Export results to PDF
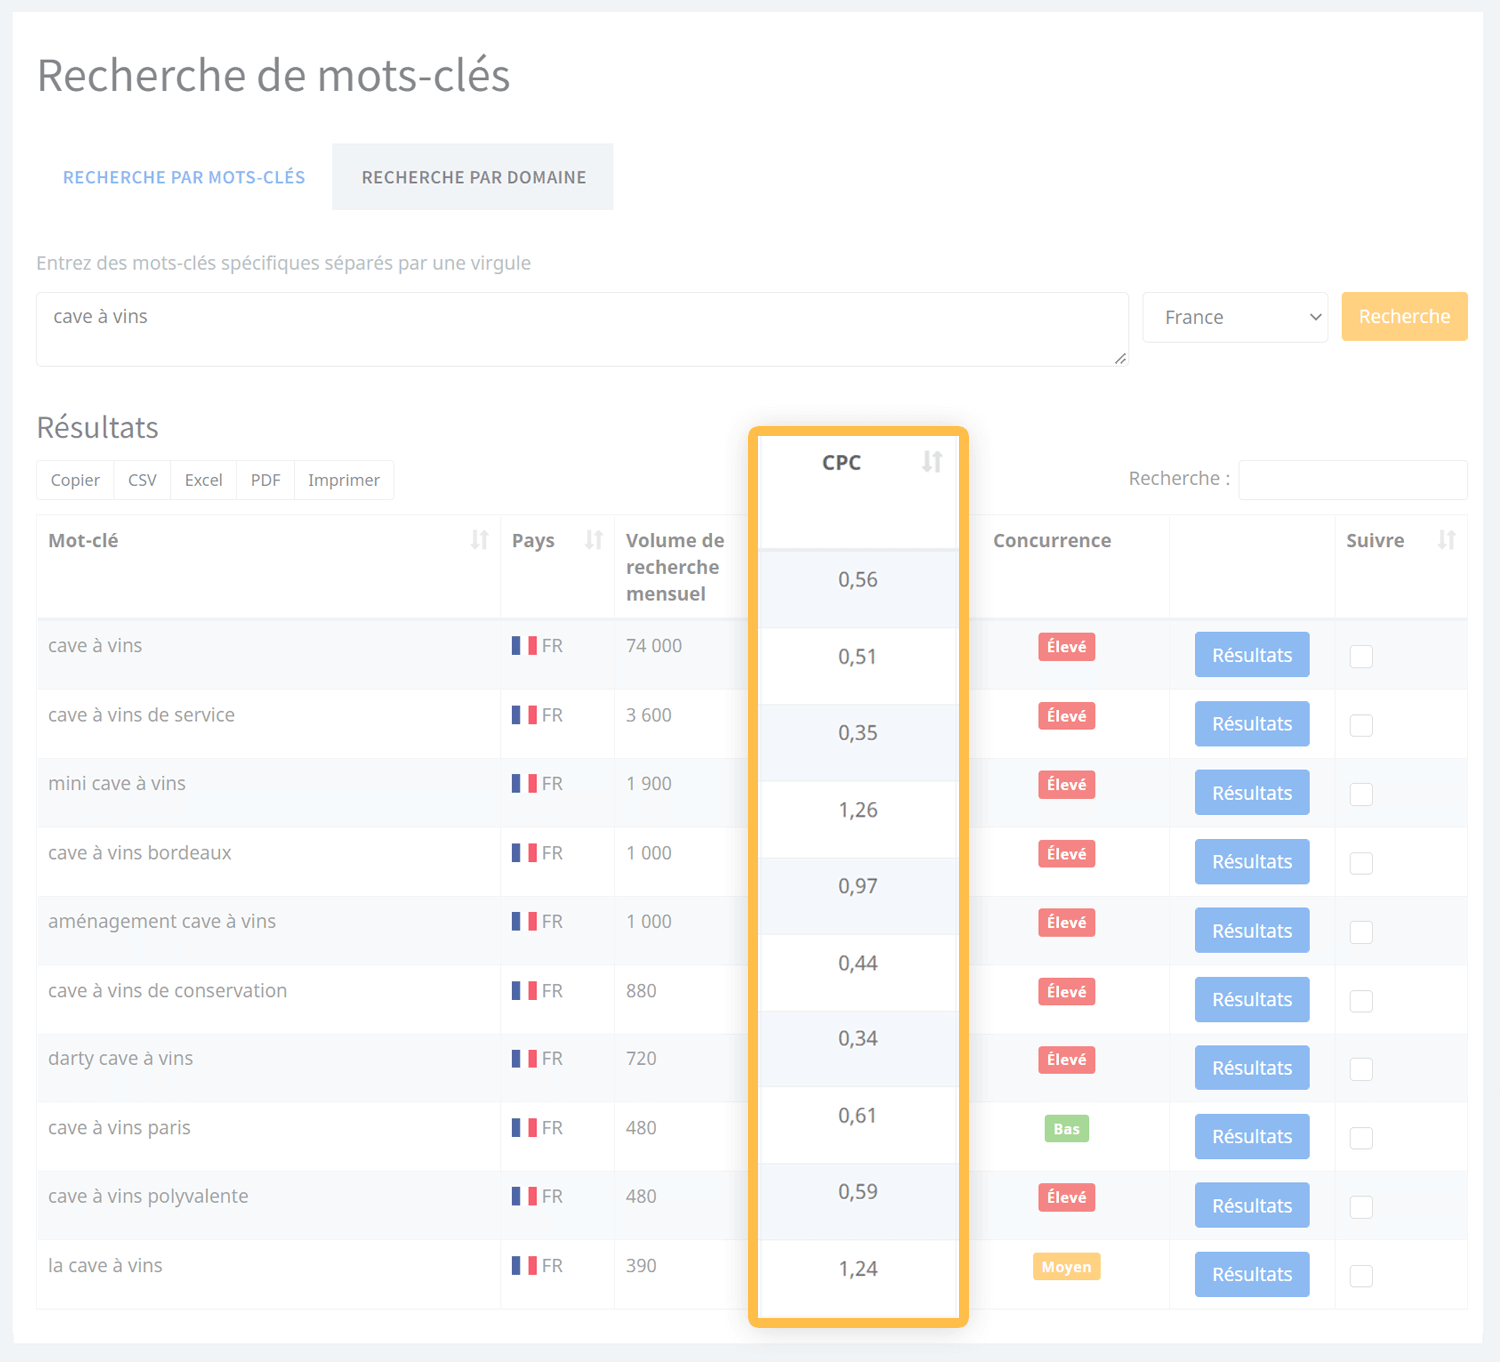 (x=265, y=480)
